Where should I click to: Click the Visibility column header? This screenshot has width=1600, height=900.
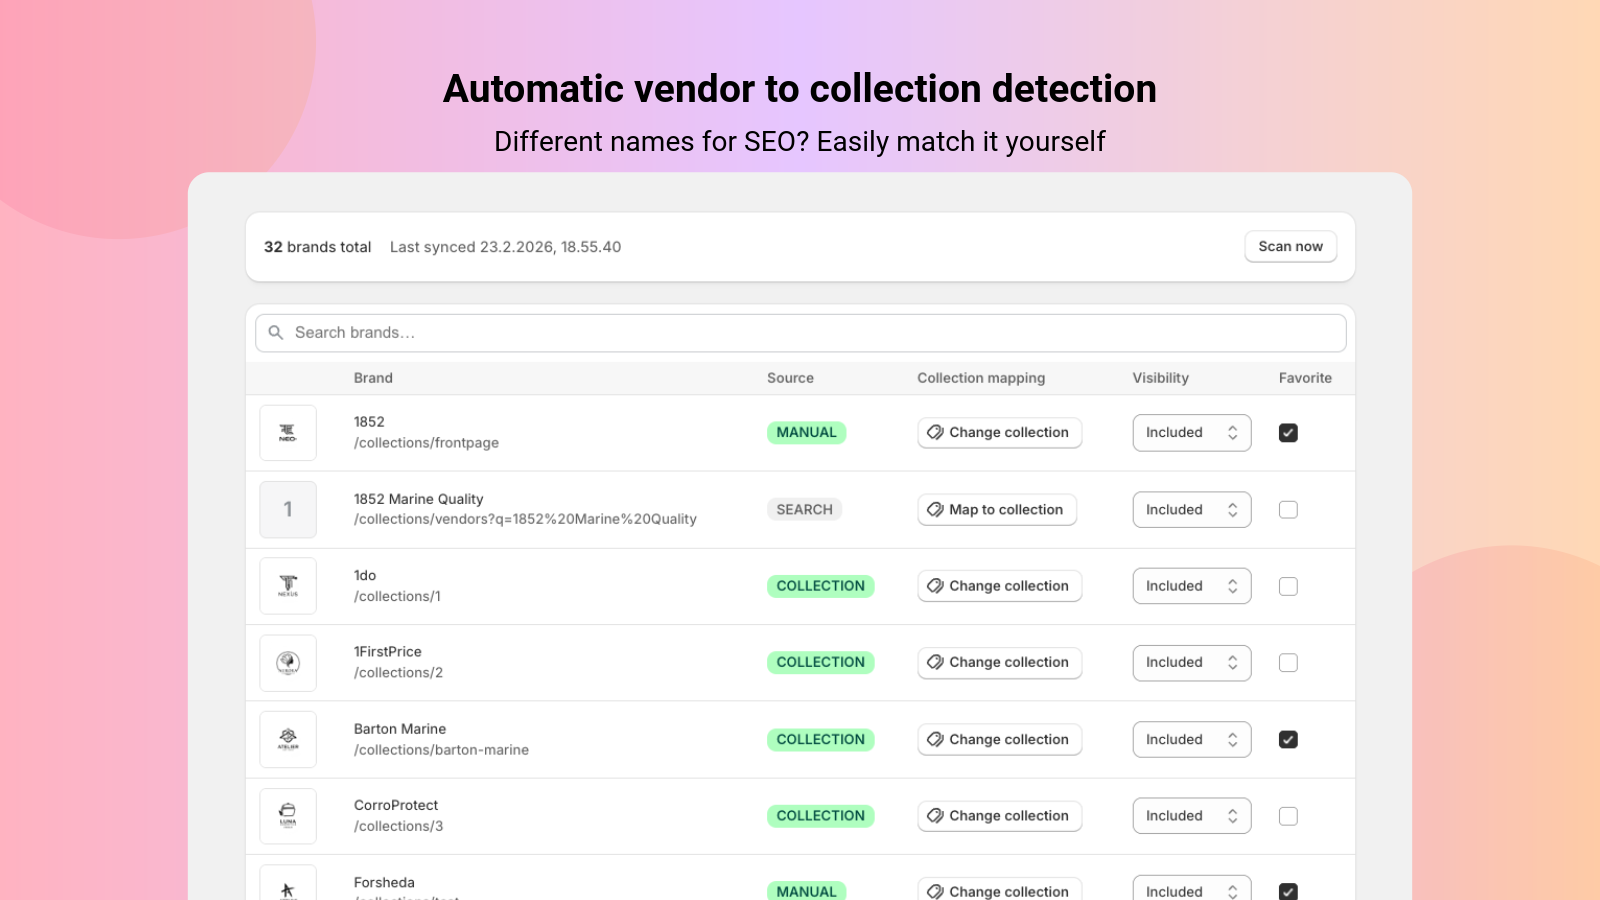1160,378
